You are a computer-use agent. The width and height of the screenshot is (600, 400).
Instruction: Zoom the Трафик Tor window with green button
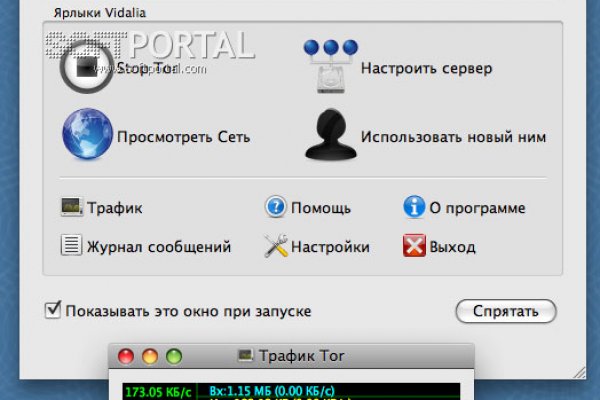174,356
